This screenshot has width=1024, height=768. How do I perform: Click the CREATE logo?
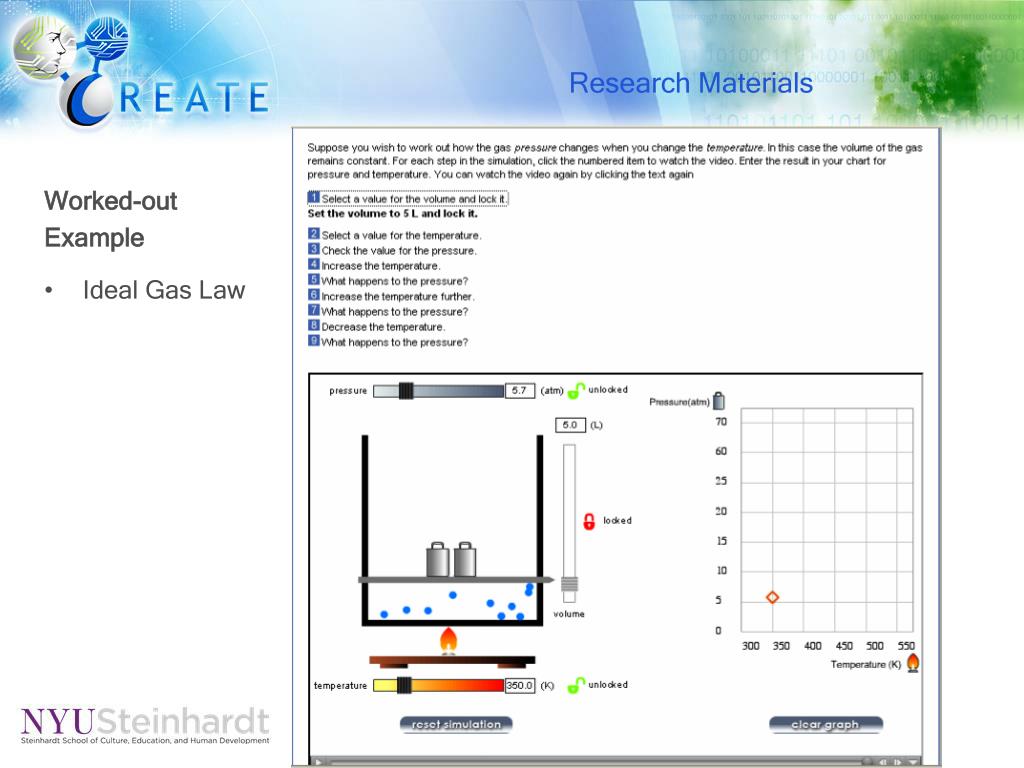coord(140,69)
